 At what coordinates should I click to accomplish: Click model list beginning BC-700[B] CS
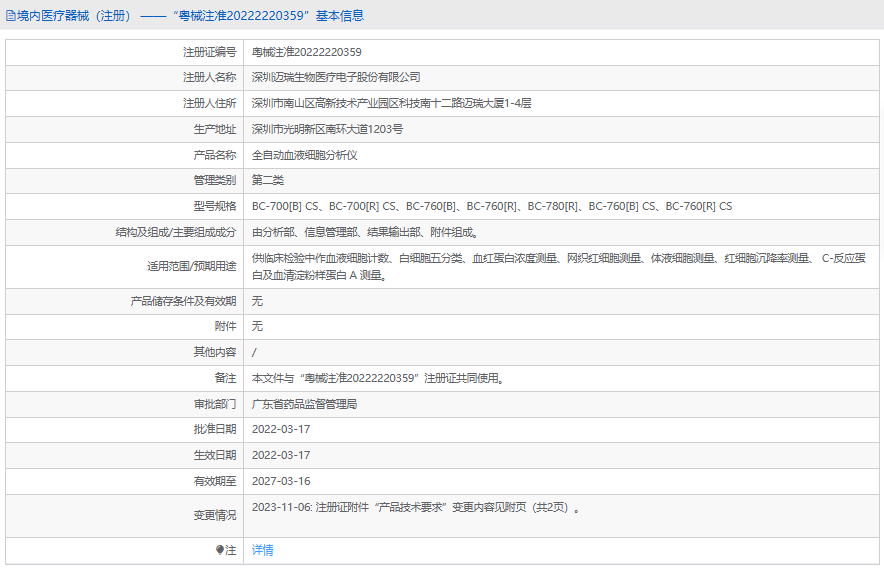click(x=492, y=206)
